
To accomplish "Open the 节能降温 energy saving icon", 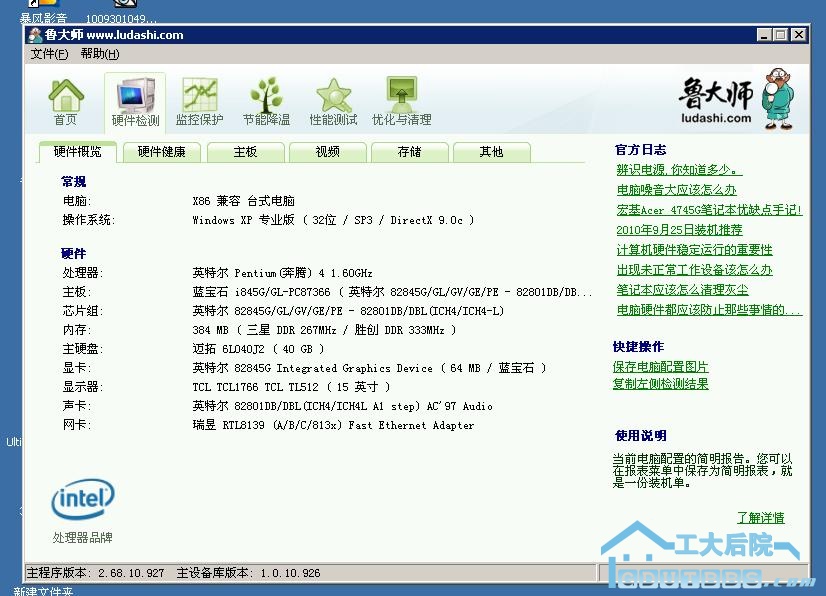I will click(266, 102).
